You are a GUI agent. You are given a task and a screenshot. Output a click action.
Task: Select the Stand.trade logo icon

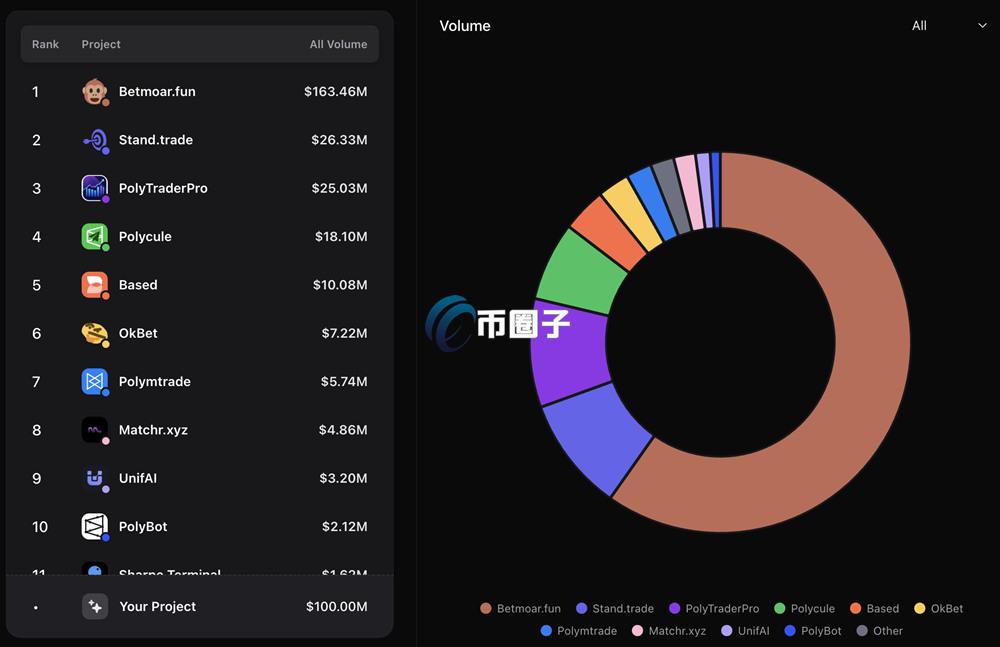pos(94,140)
